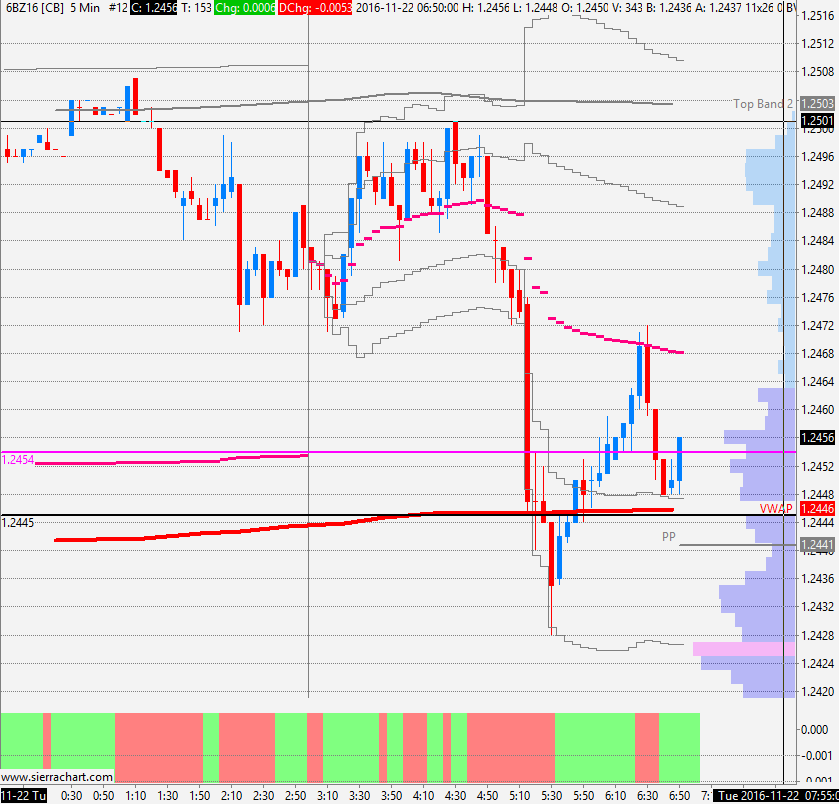The height and width of the screenshot is (804, 839).
Task: Click the magenta 1.2454 line label
Action: tap(18, 460)
